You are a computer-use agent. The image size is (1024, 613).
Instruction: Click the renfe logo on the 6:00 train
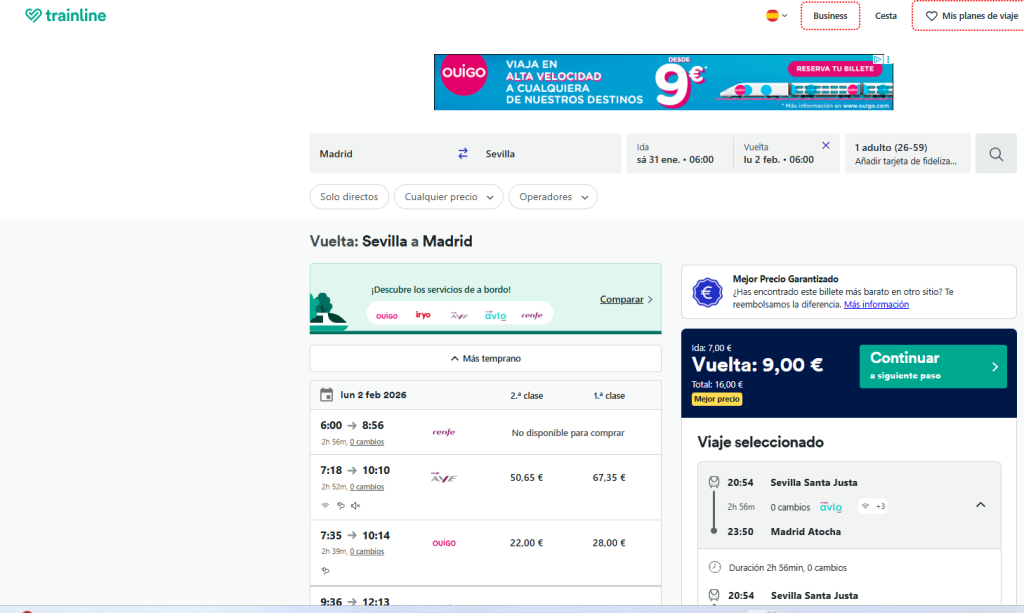(x=443, y=433)
